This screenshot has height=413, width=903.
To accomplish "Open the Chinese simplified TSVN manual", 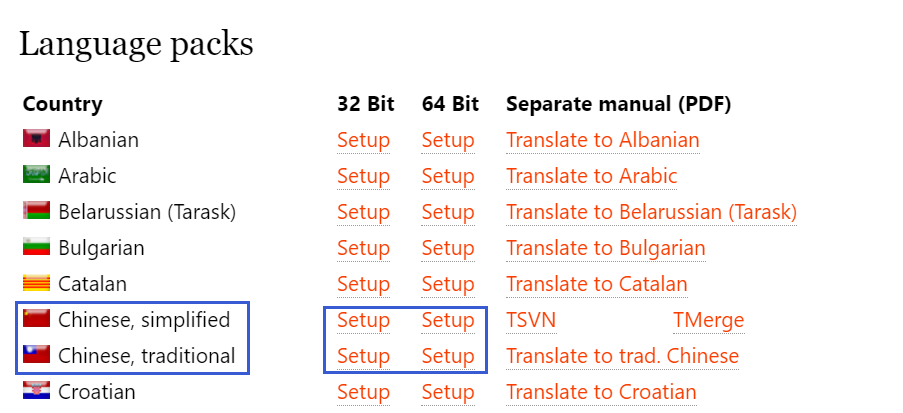I will point(530,320).
